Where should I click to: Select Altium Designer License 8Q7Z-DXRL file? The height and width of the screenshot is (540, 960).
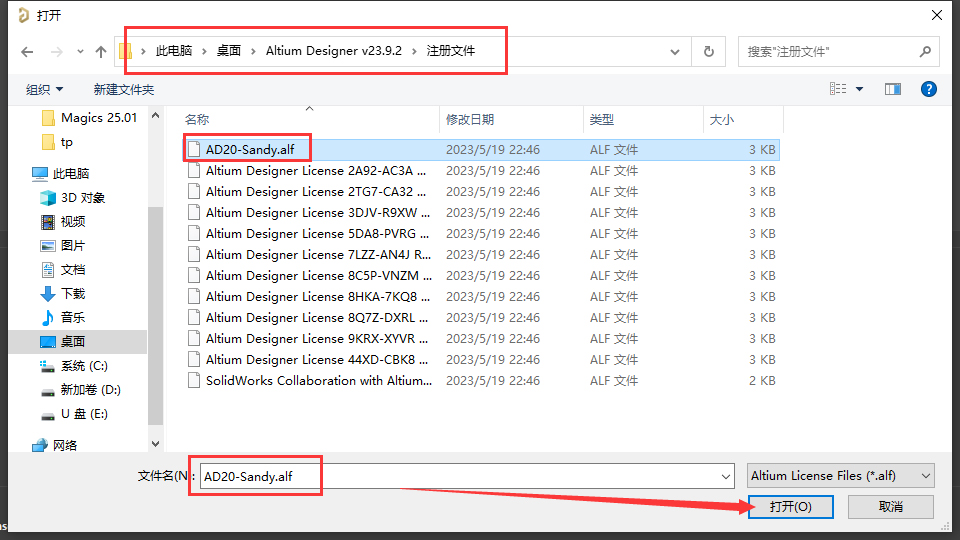[x=482, y=318]
